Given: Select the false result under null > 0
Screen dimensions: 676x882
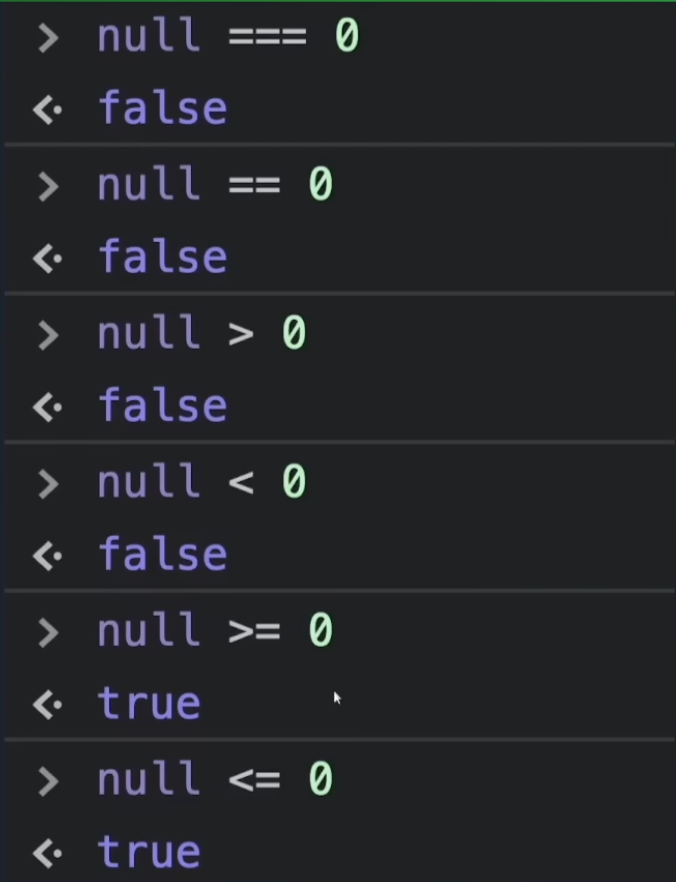Looking at the screenshot, I should pos(162,405).
